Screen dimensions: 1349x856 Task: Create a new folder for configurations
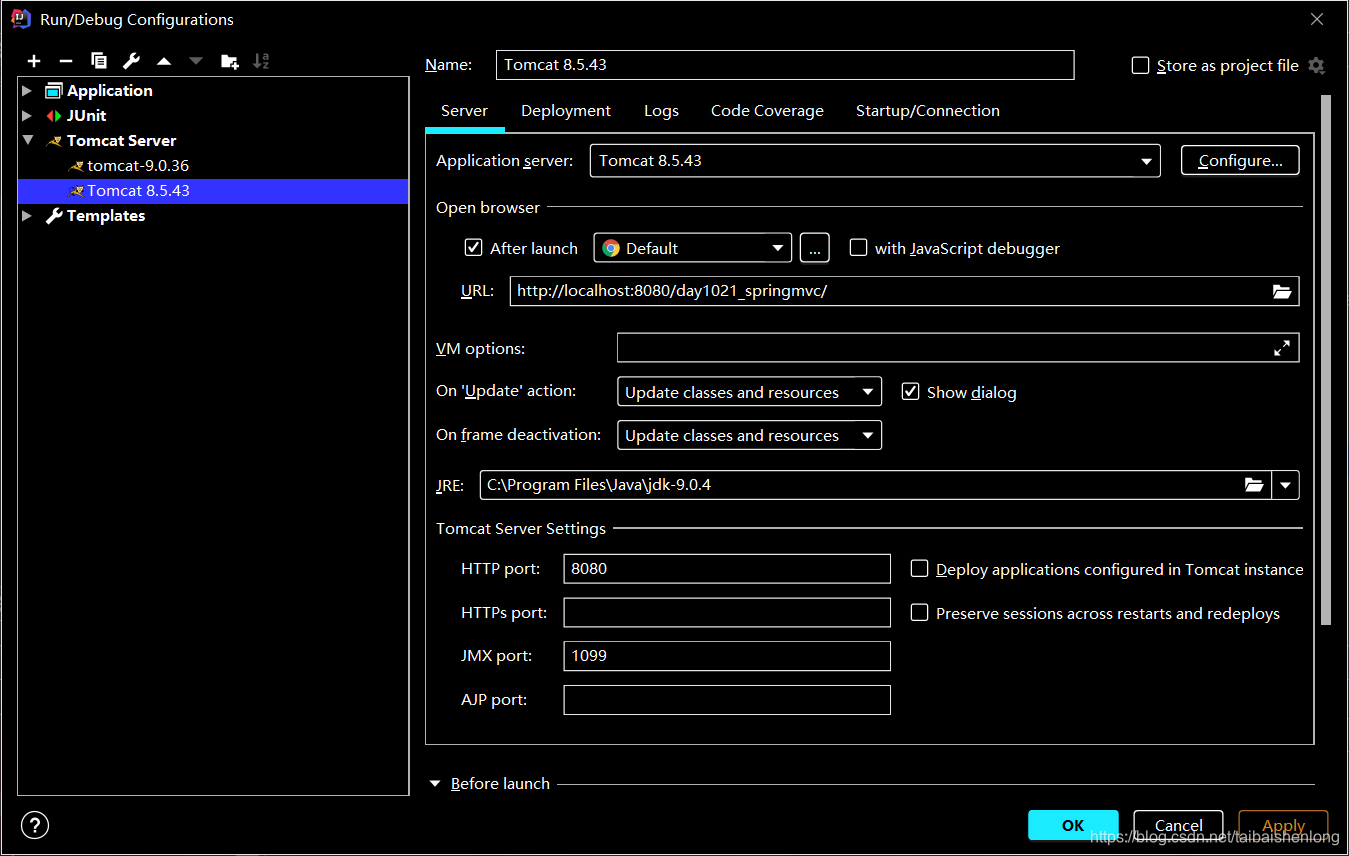pyautogui.click(x=229, y=61)
